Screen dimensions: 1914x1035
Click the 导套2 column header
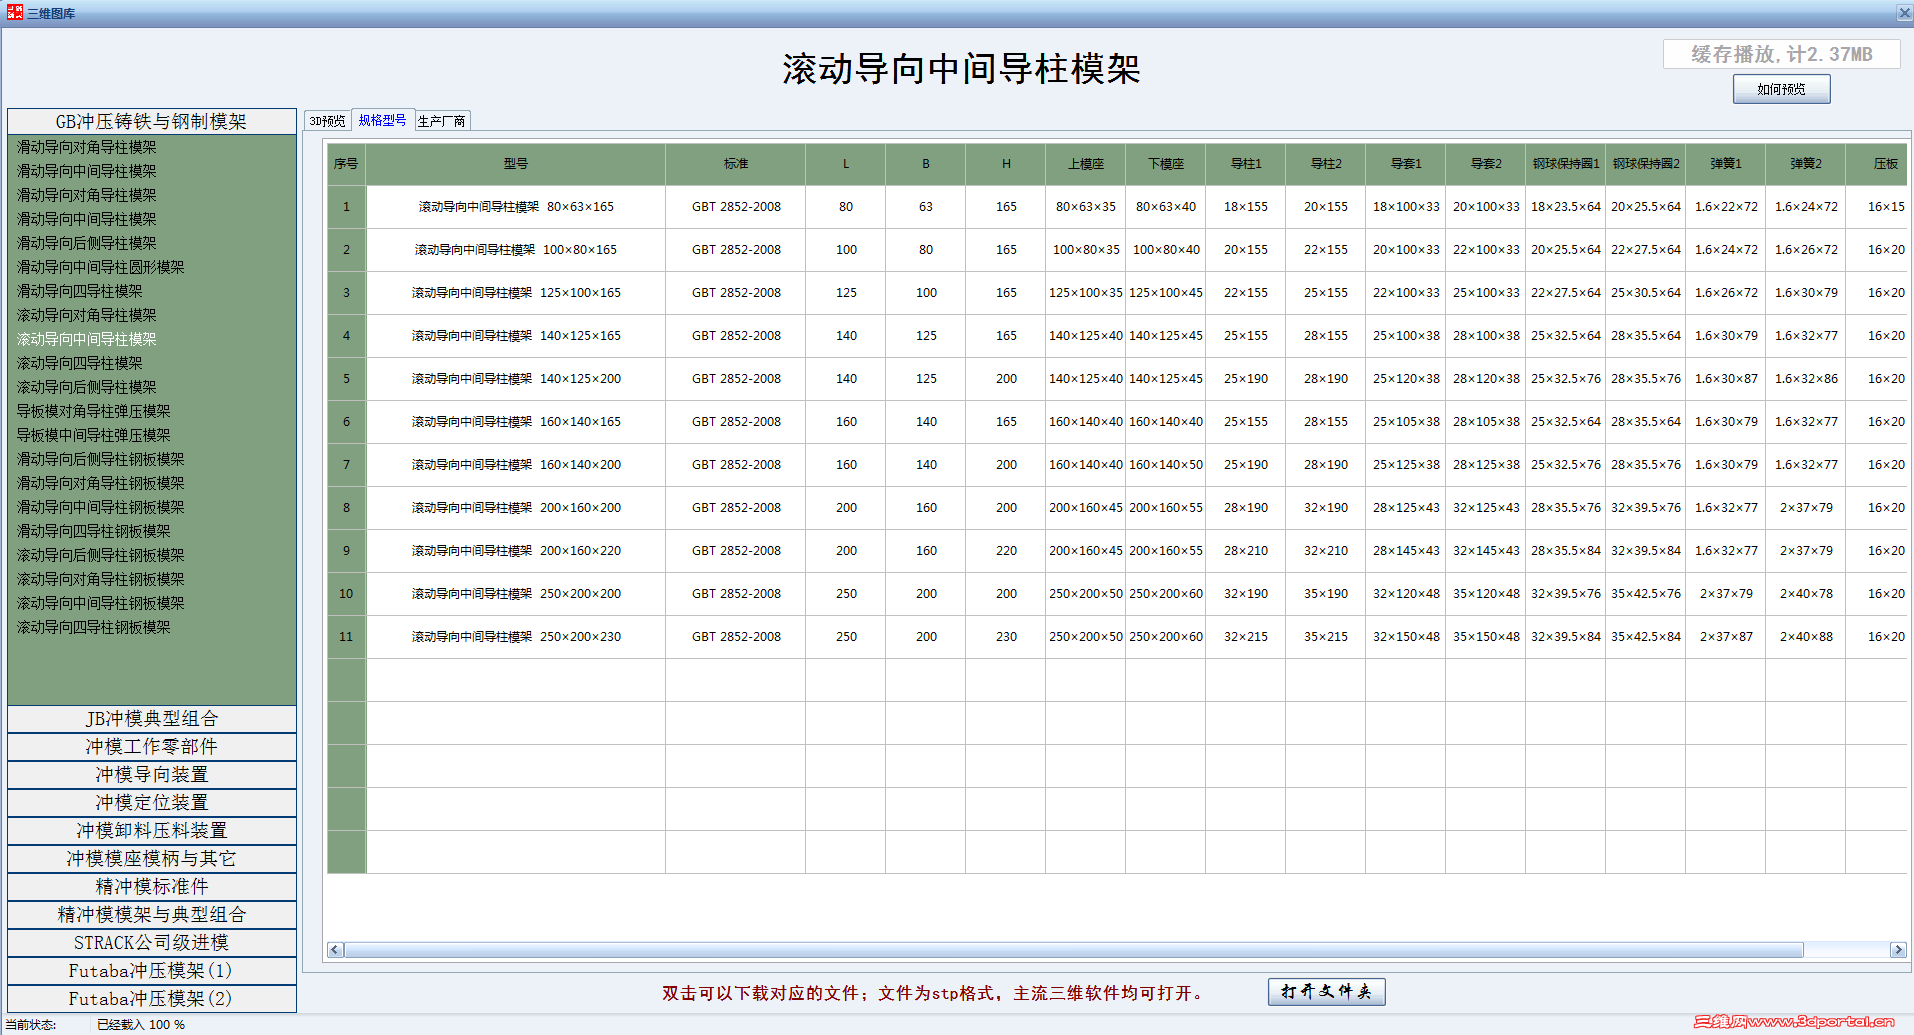(1486, 164)
